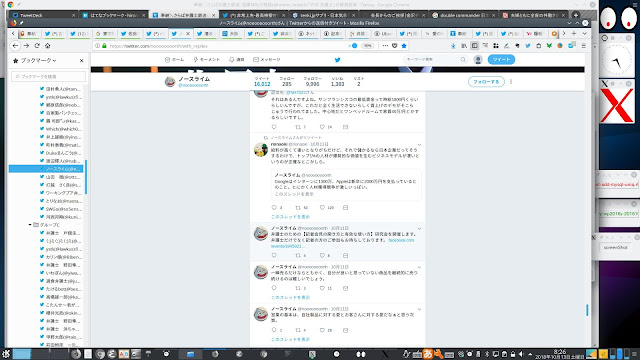The height and width of the screenshot is (360, 640).
Task: Open new tab in Chrome window
Action: 576,15
